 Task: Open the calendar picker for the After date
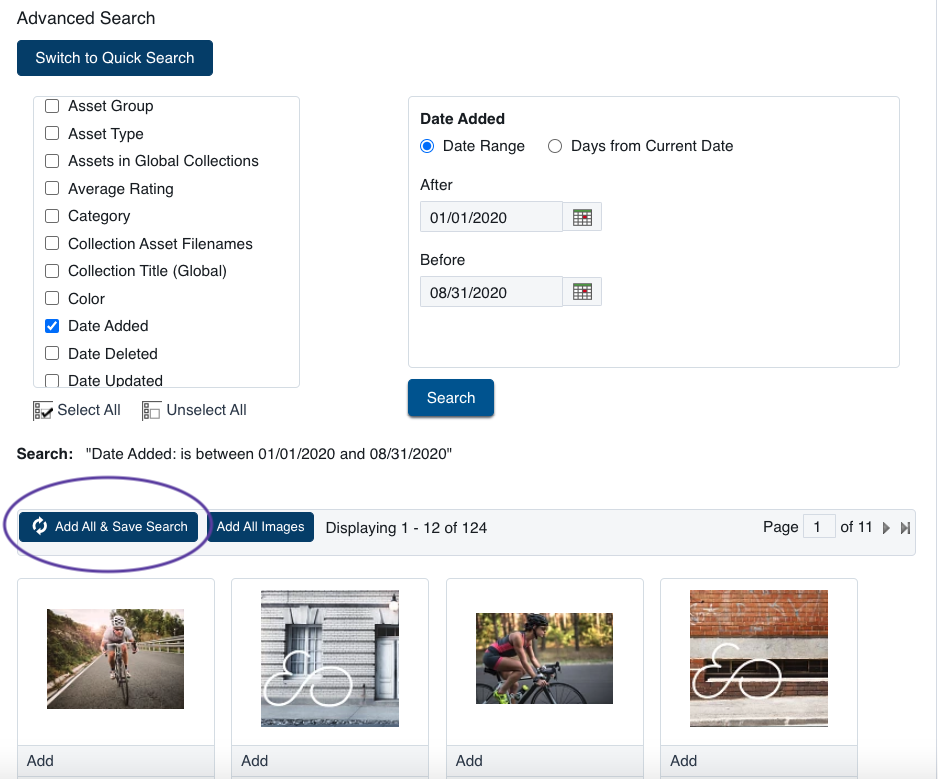click(x=582, y=216)
